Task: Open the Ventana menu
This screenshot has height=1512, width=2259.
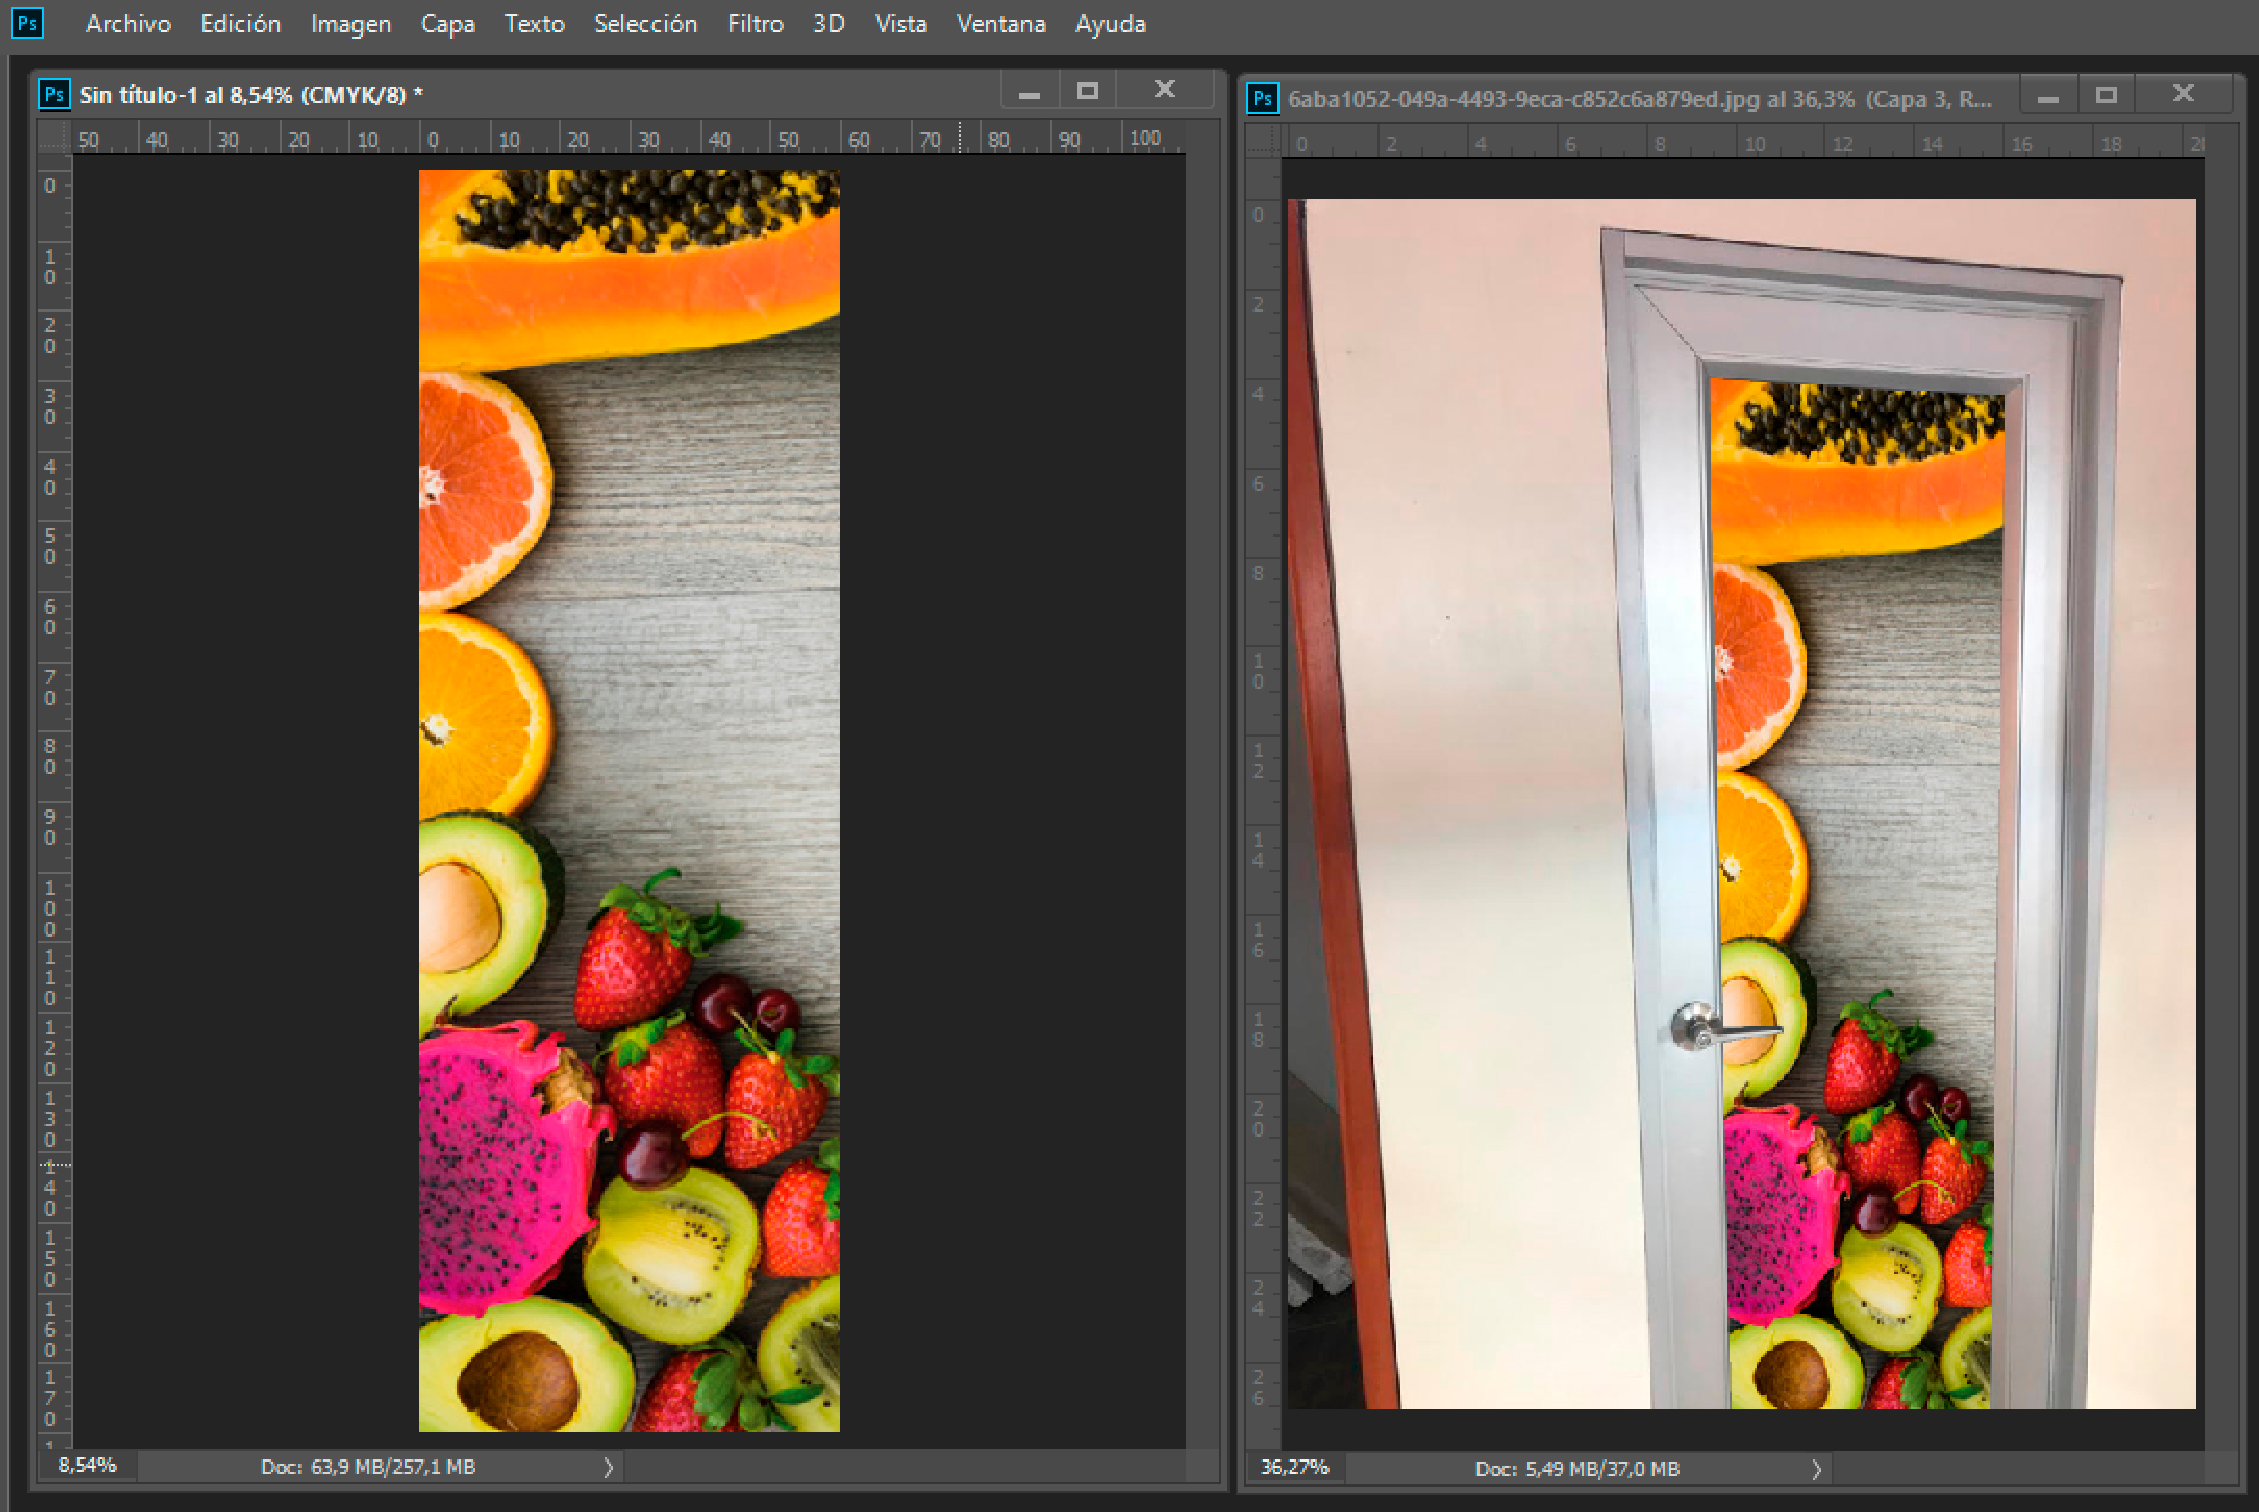Action: point(1000,24)
